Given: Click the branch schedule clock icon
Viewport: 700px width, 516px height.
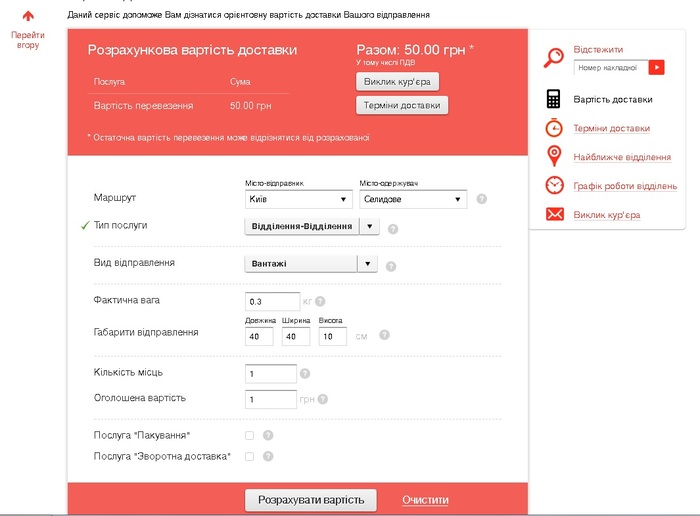Looking at the screenshot, I should [553, 185].
